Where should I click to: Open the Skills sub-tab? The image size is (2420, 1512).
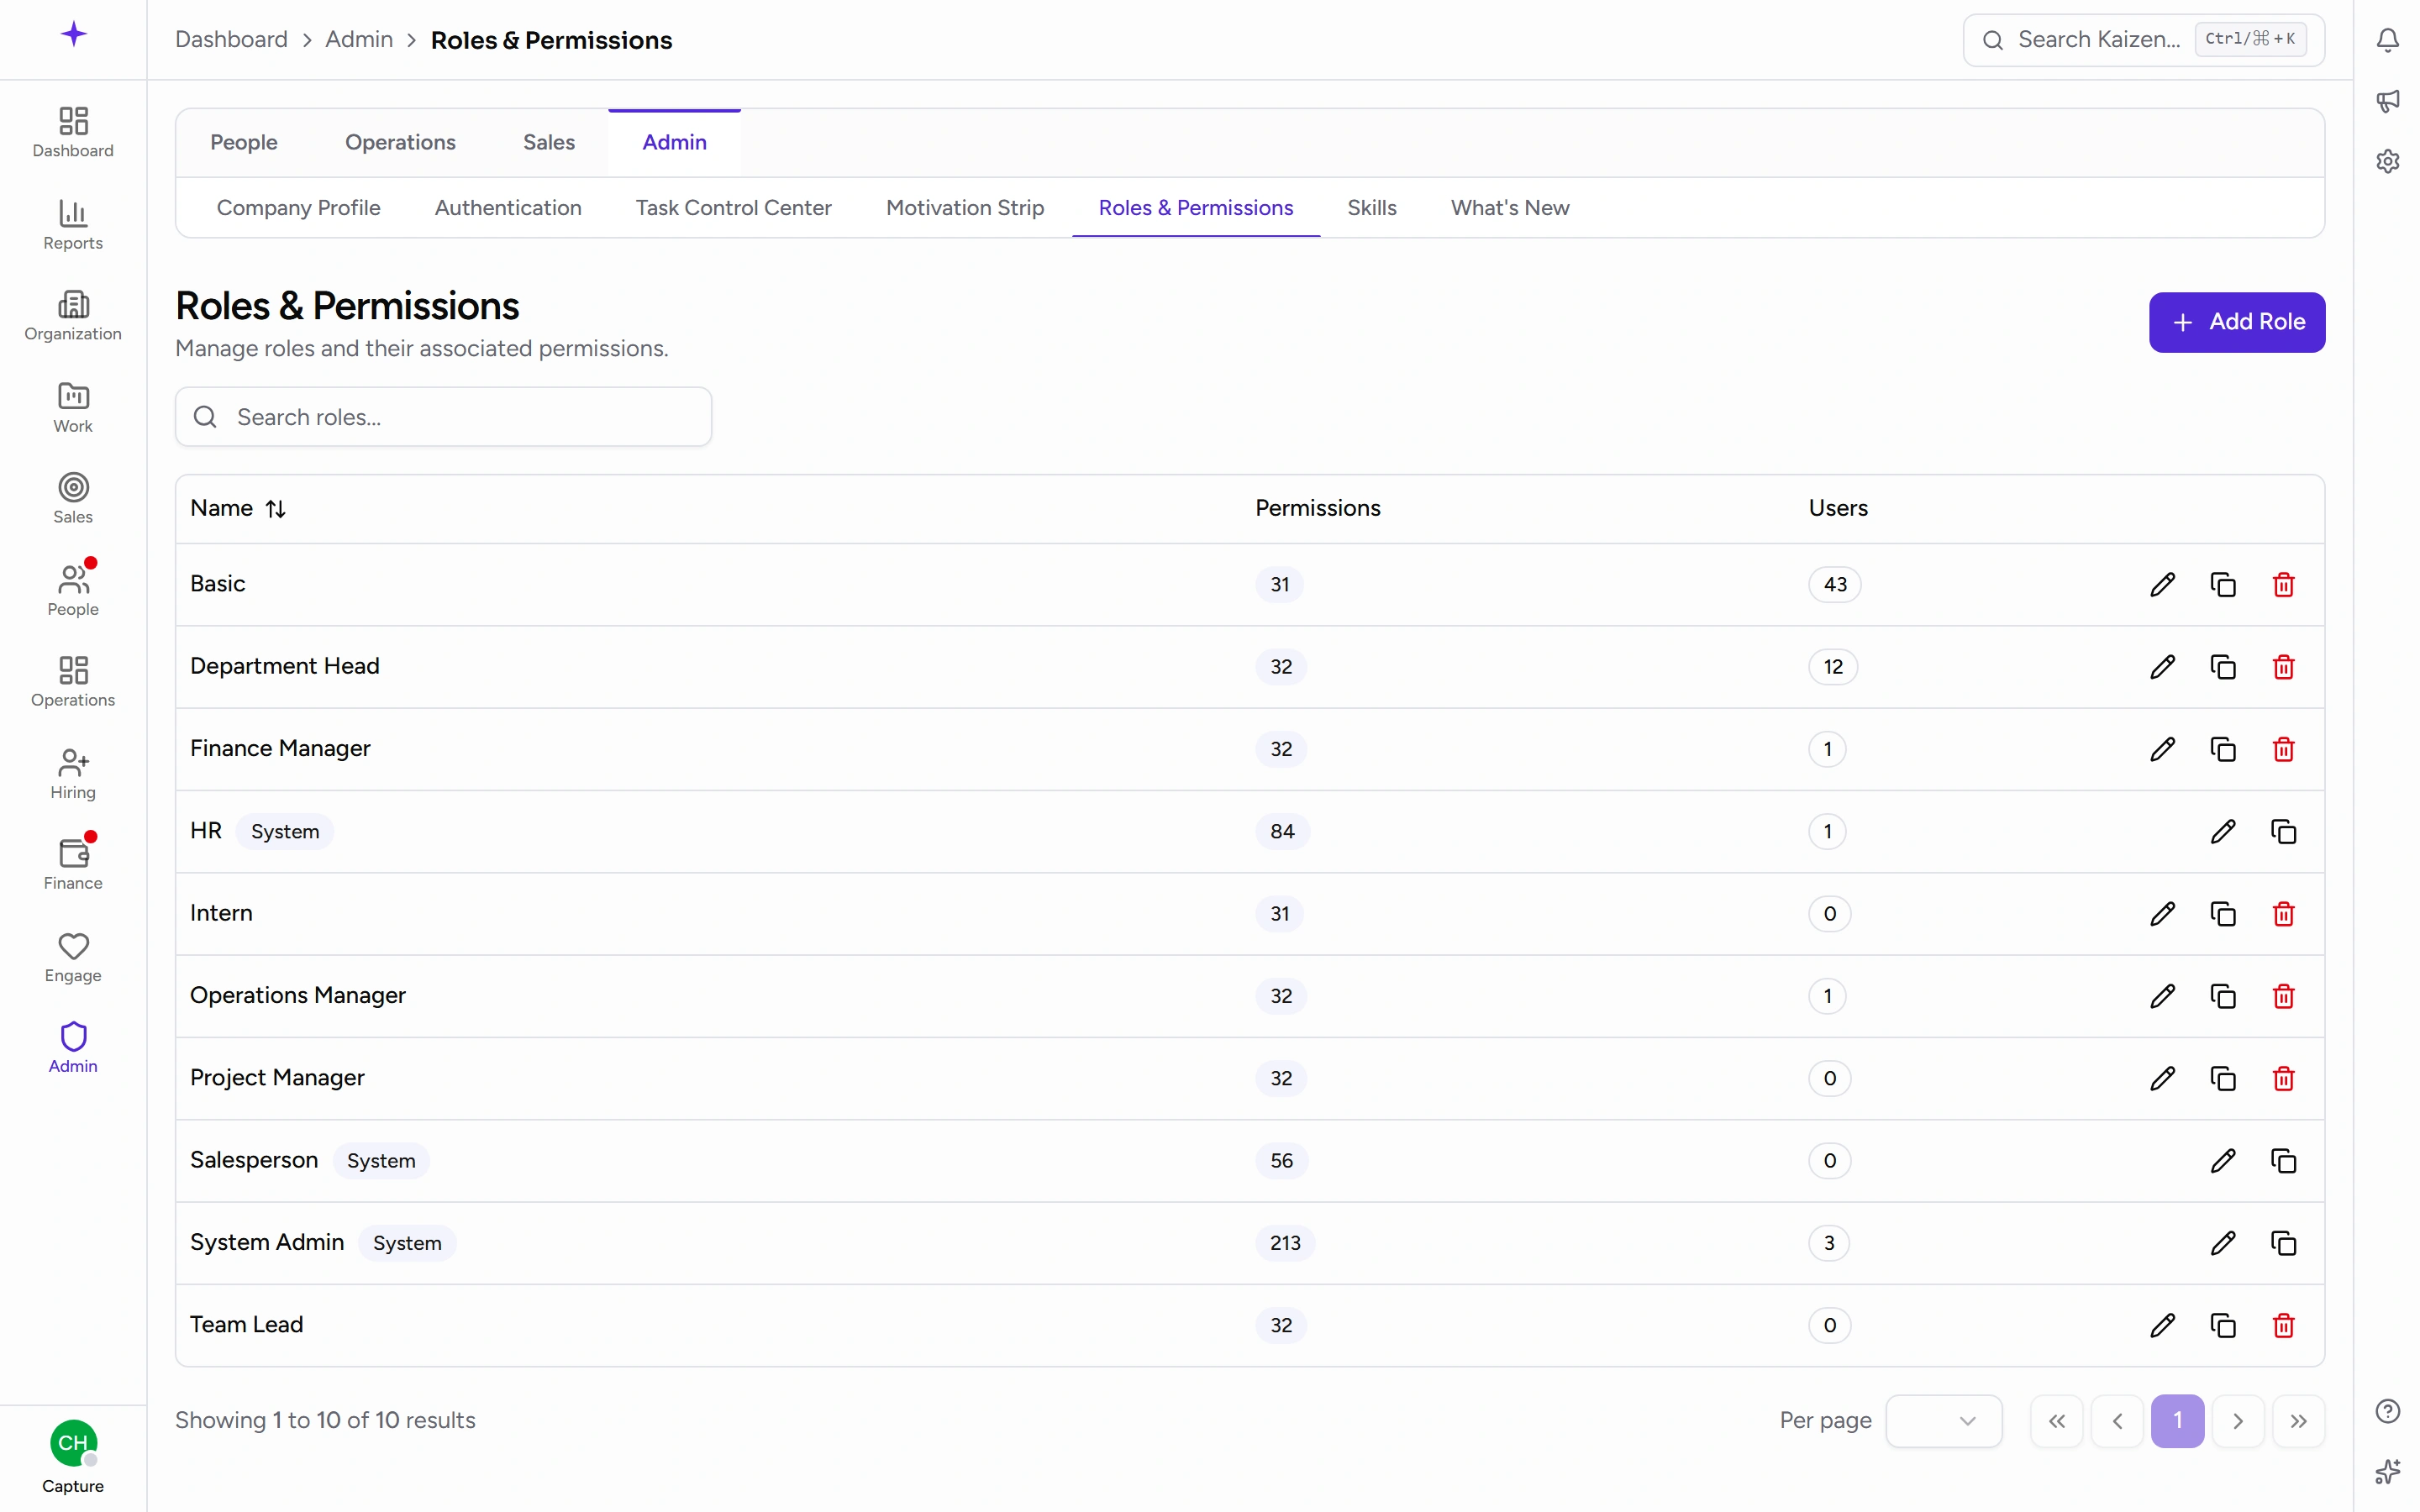tap(1371, 207)
